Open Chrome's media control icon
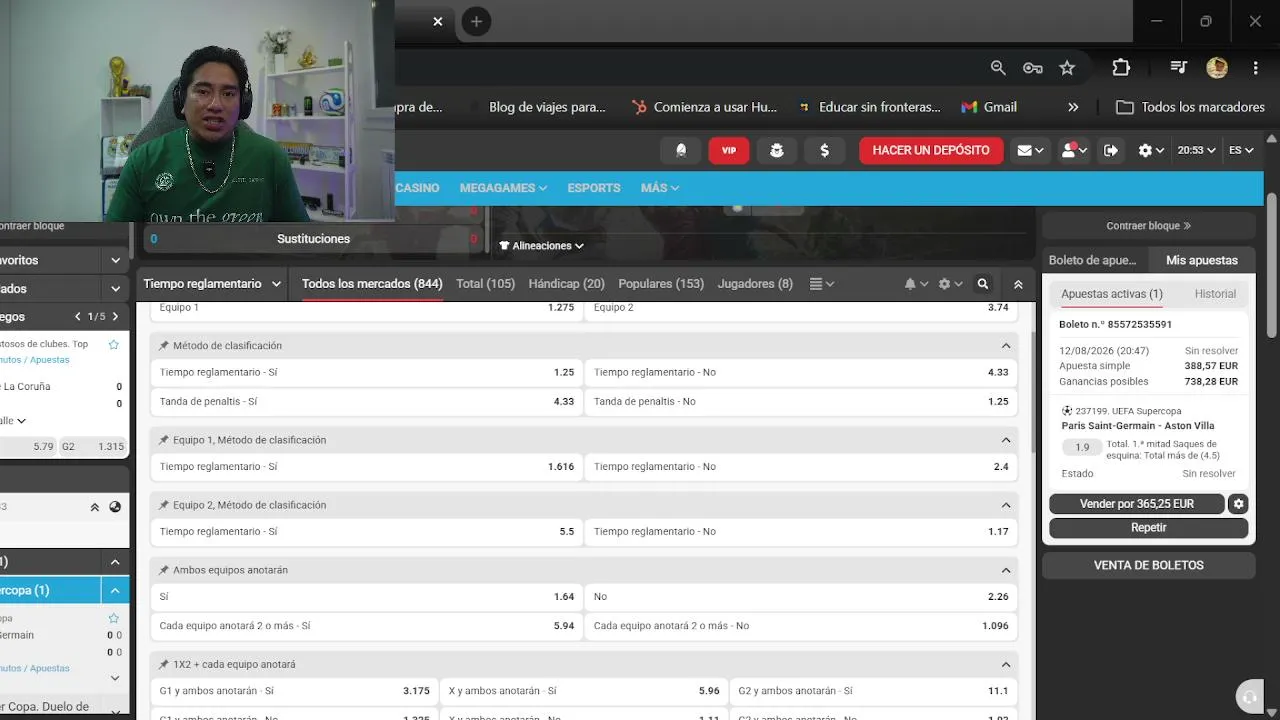 tap(1179, 67)
